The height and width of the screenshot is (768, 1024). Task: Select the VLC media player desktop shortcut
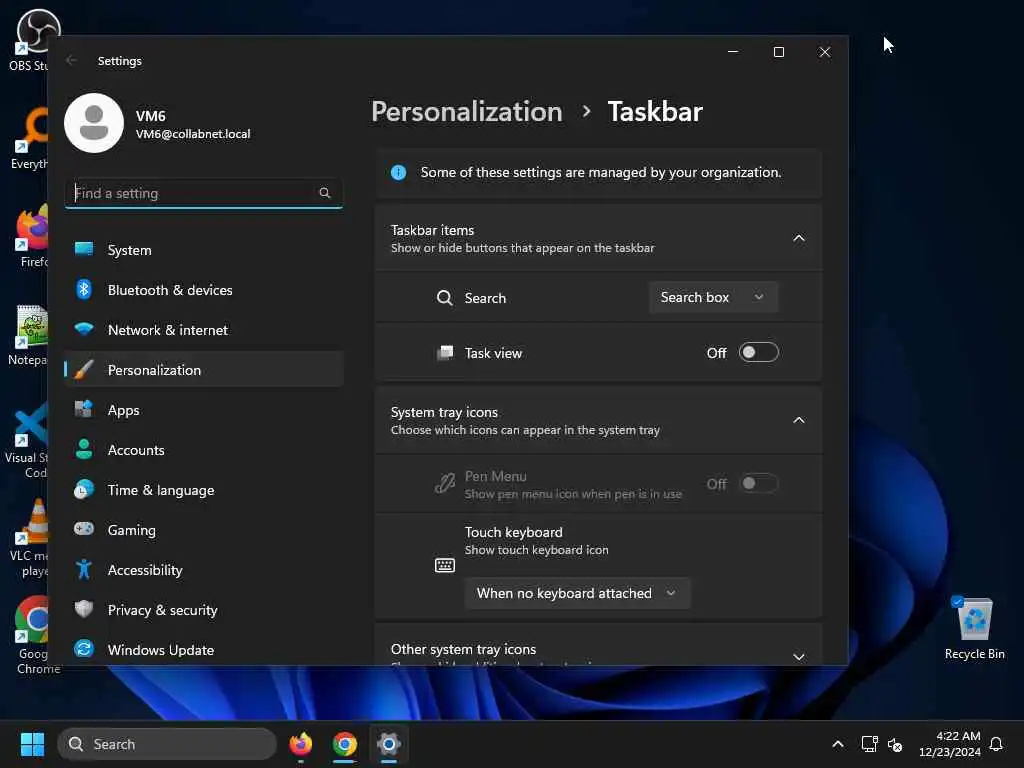(x=29, y=539)
